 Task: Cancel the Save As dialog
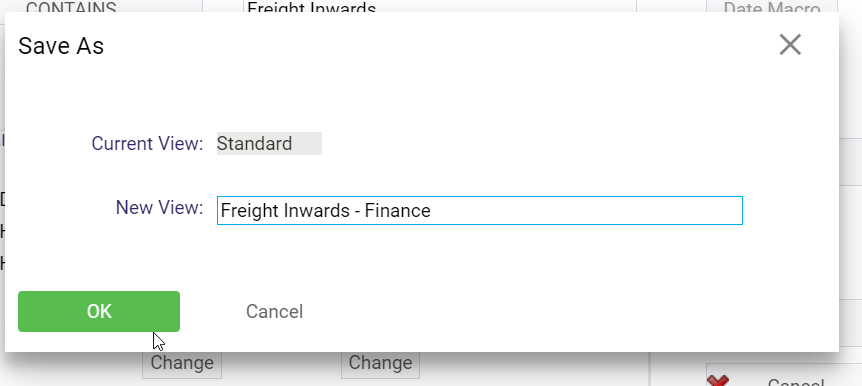click(x=274, y=311)
